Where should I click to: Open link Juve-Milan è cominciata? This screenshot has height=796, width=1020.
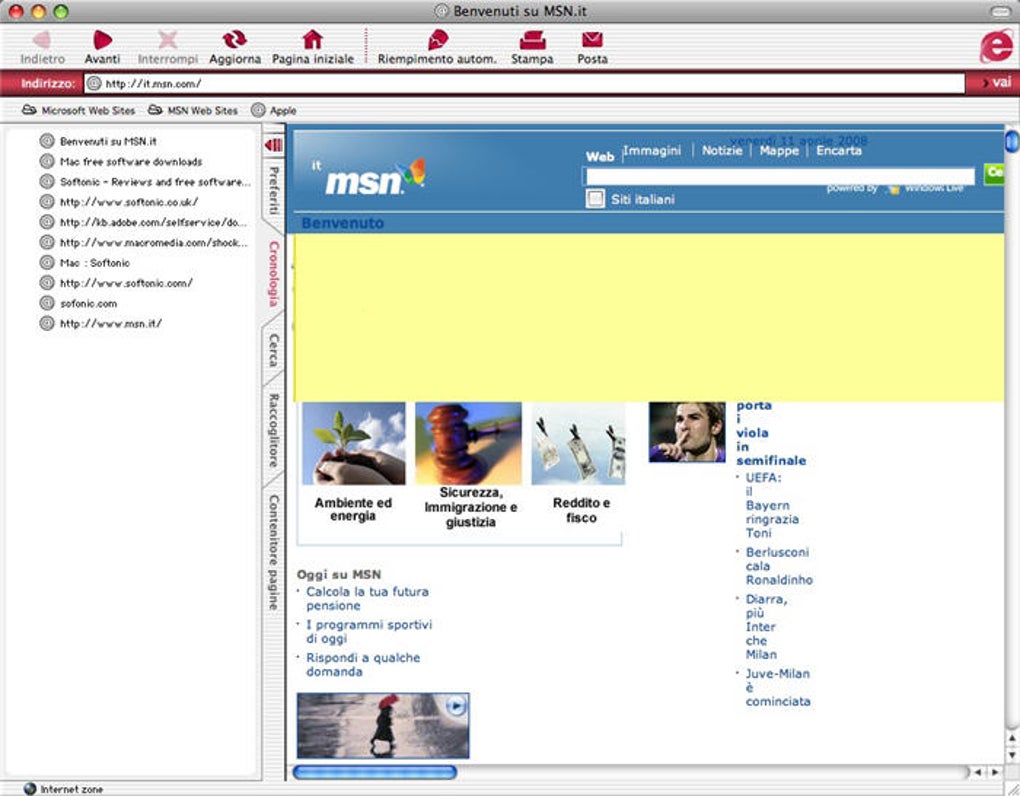[778, 687]
